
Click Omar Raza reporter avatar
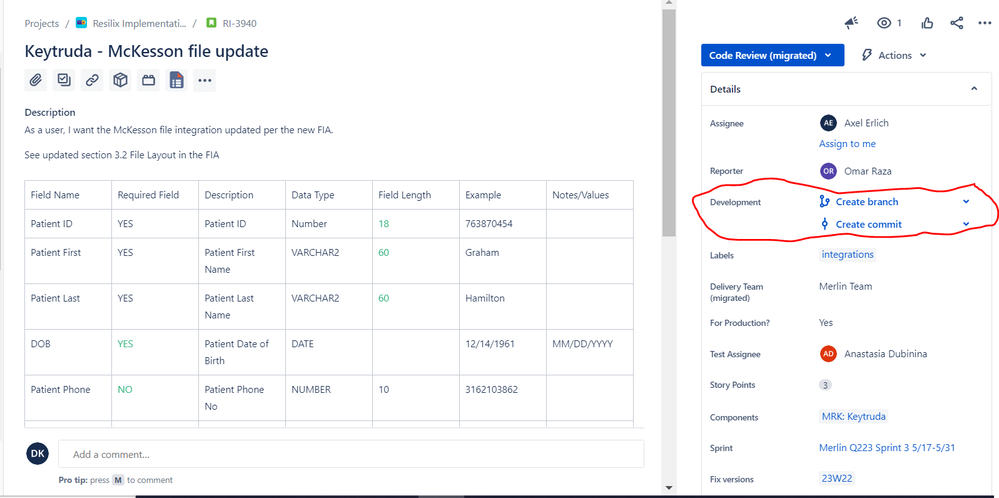[x=828, y=171]
